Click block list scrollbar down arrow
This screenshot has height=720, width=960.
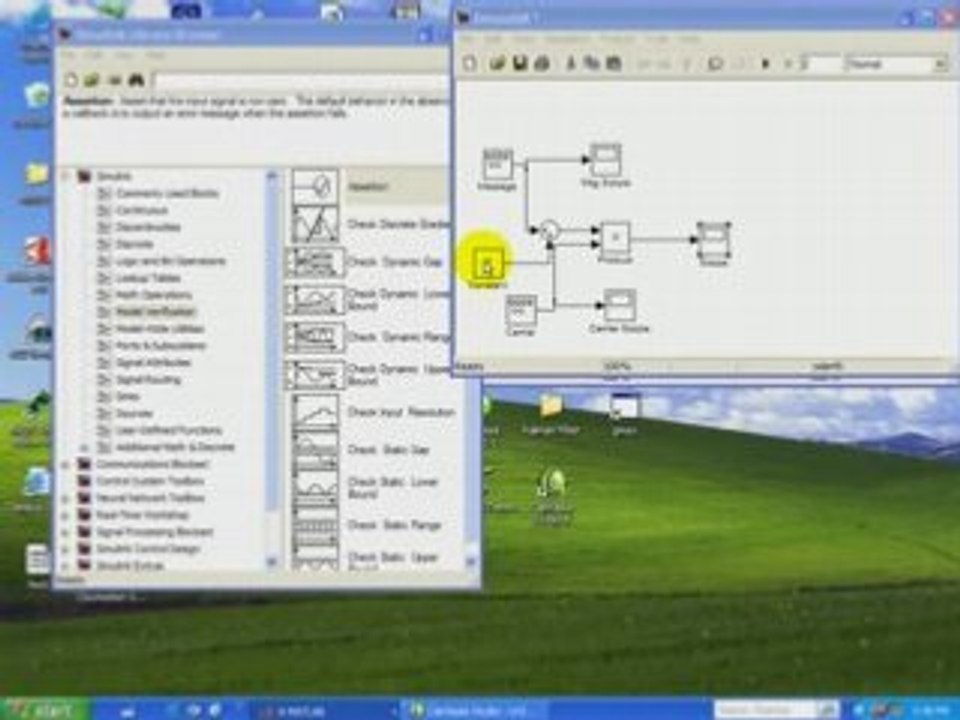(471, 561)
